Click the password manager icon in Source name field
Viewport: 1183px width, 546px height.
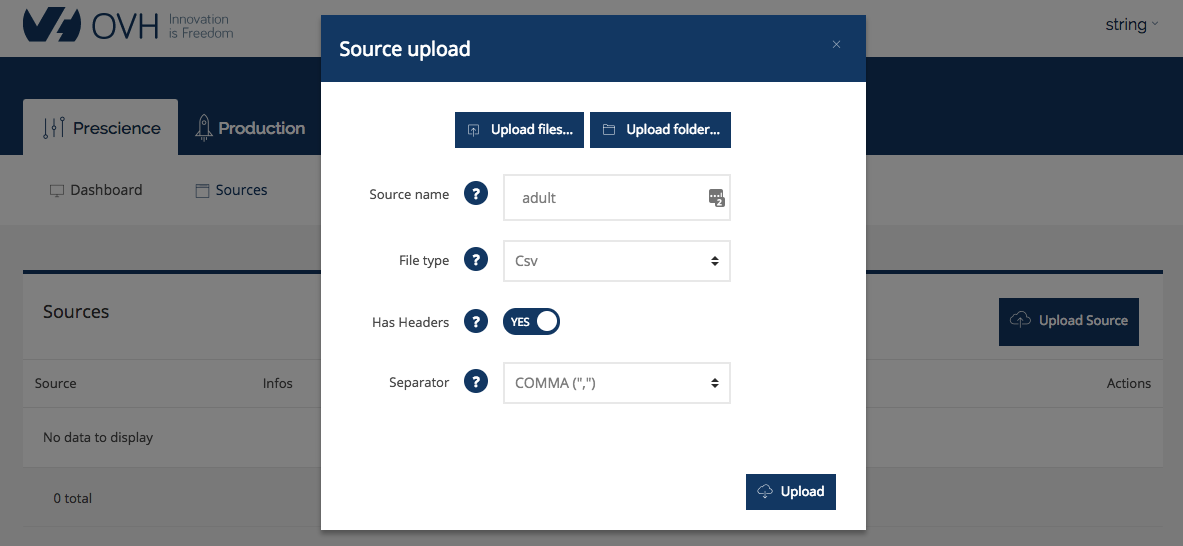click(x=716, y=198)
